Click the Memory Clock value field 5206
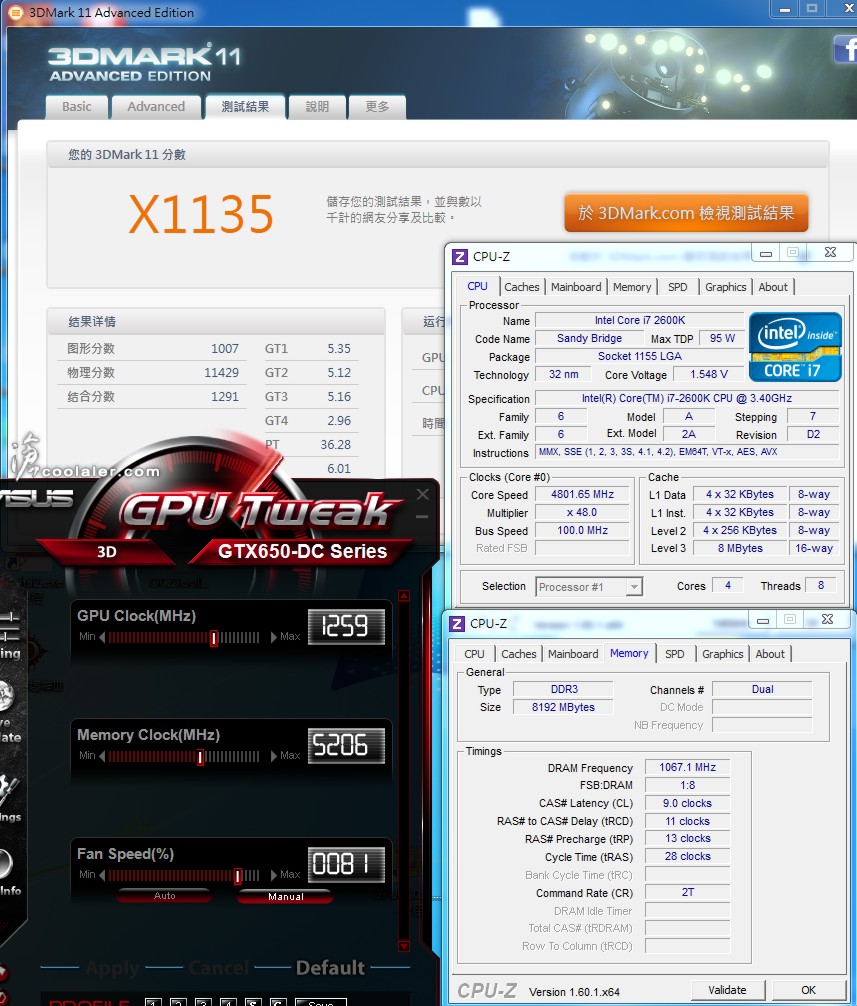 point(346,746)
